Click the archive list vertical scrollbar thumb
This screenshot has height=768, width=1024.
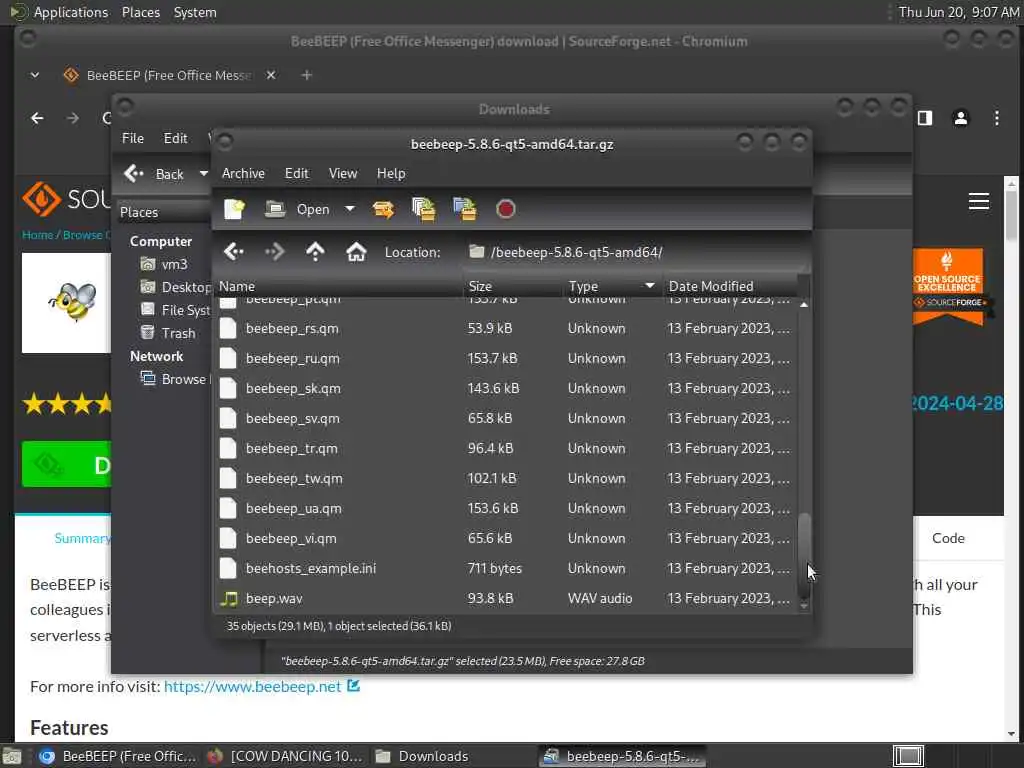[x=804, y=554]
